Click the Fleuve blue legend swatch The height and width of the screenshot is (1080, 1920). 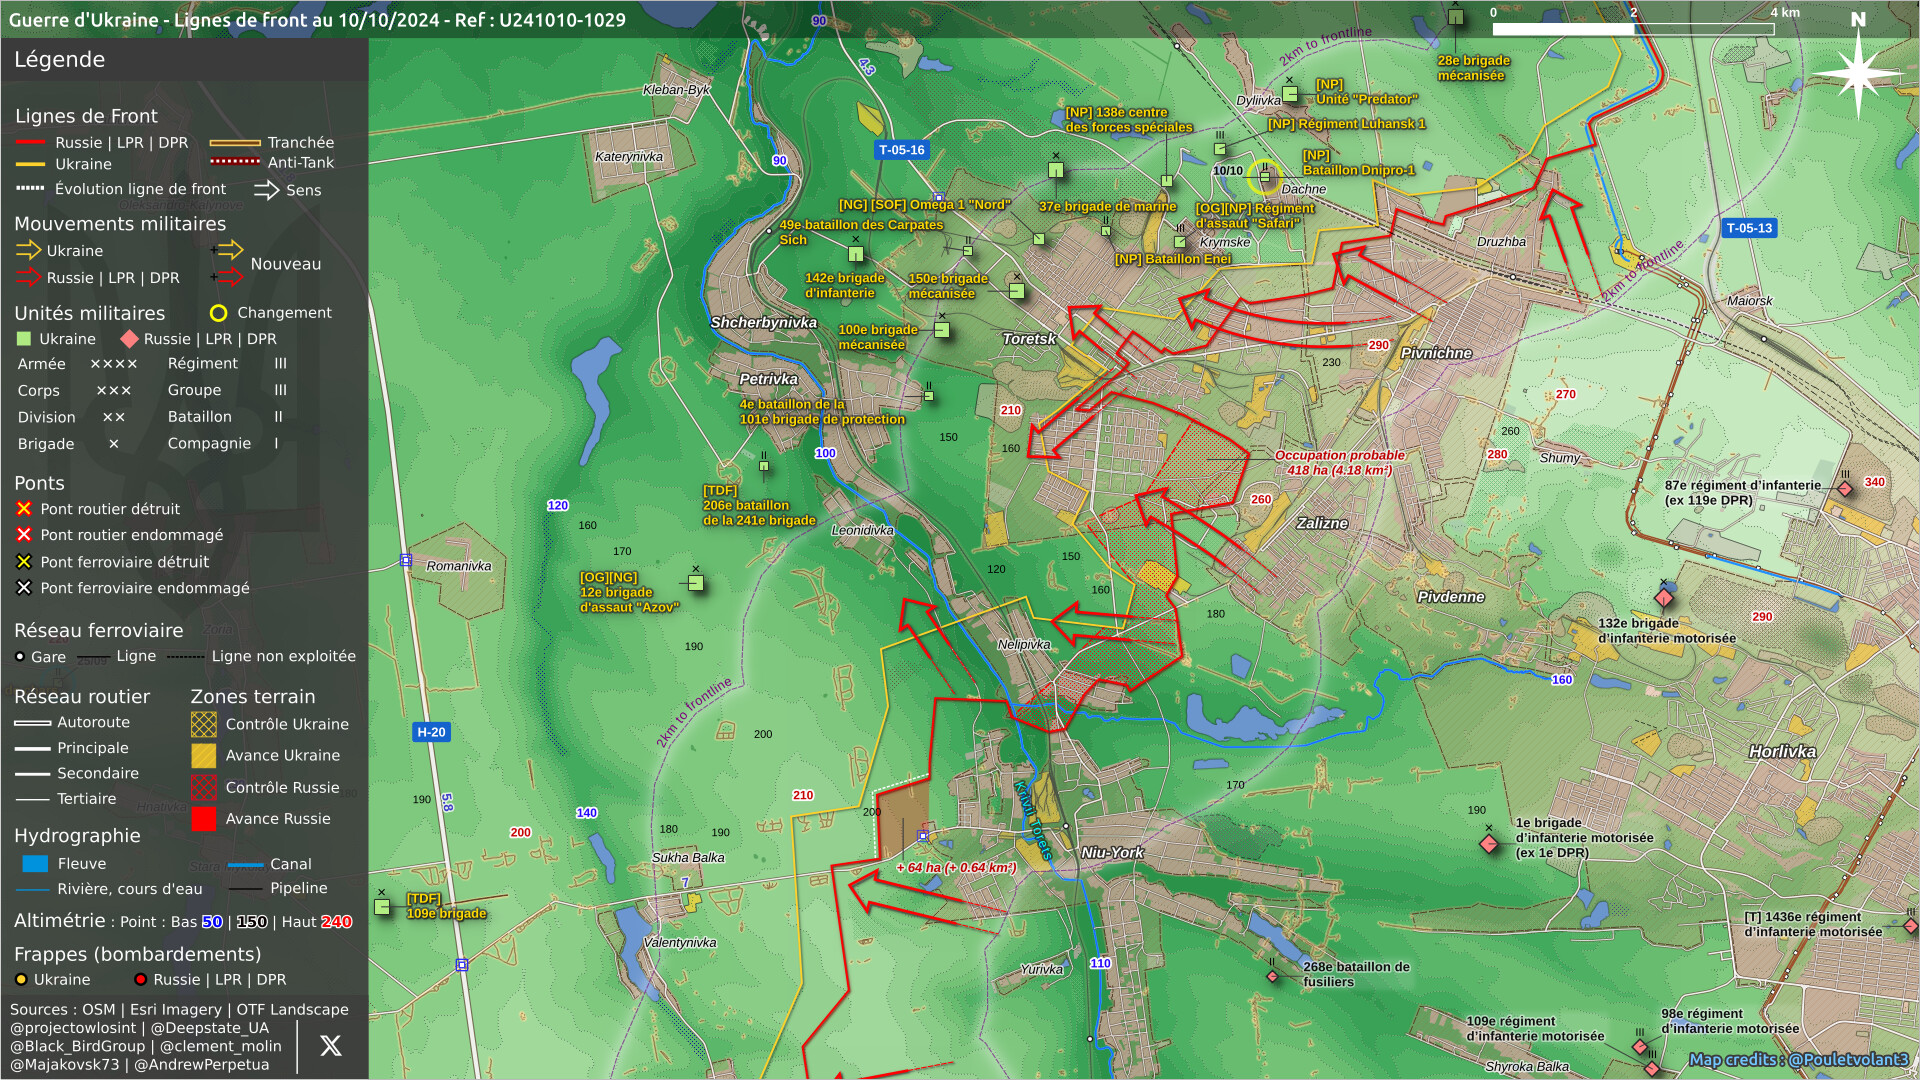[35, 864]
